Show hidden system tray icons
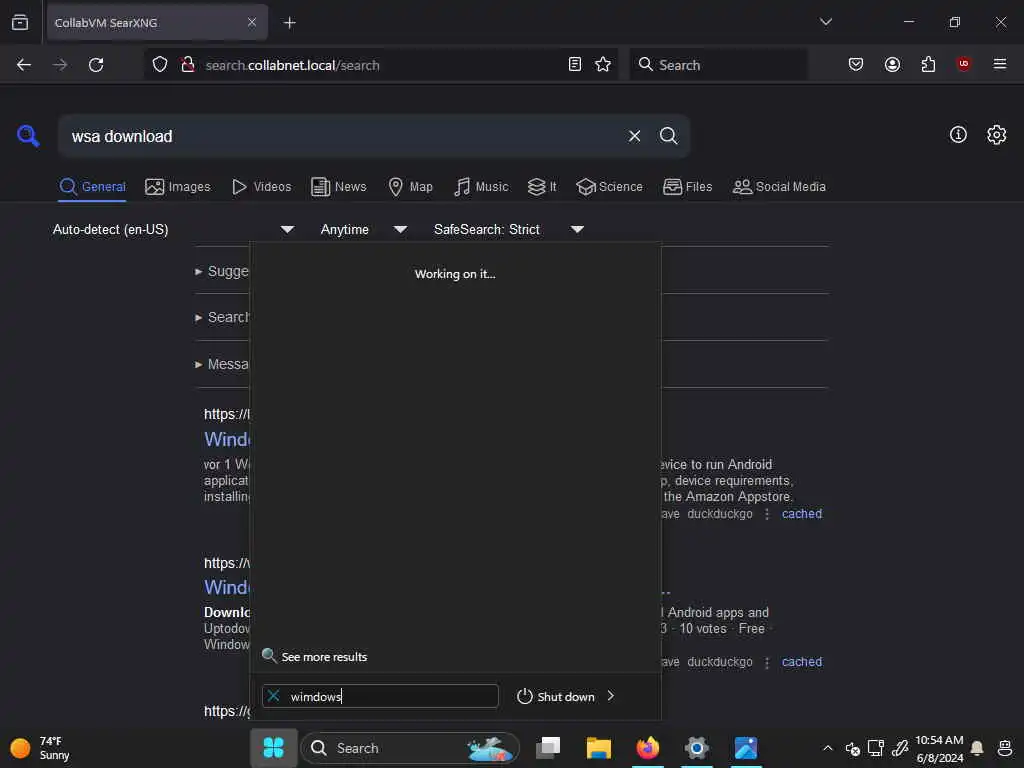This screenshot has height=768, width=1024. point(827,748)
